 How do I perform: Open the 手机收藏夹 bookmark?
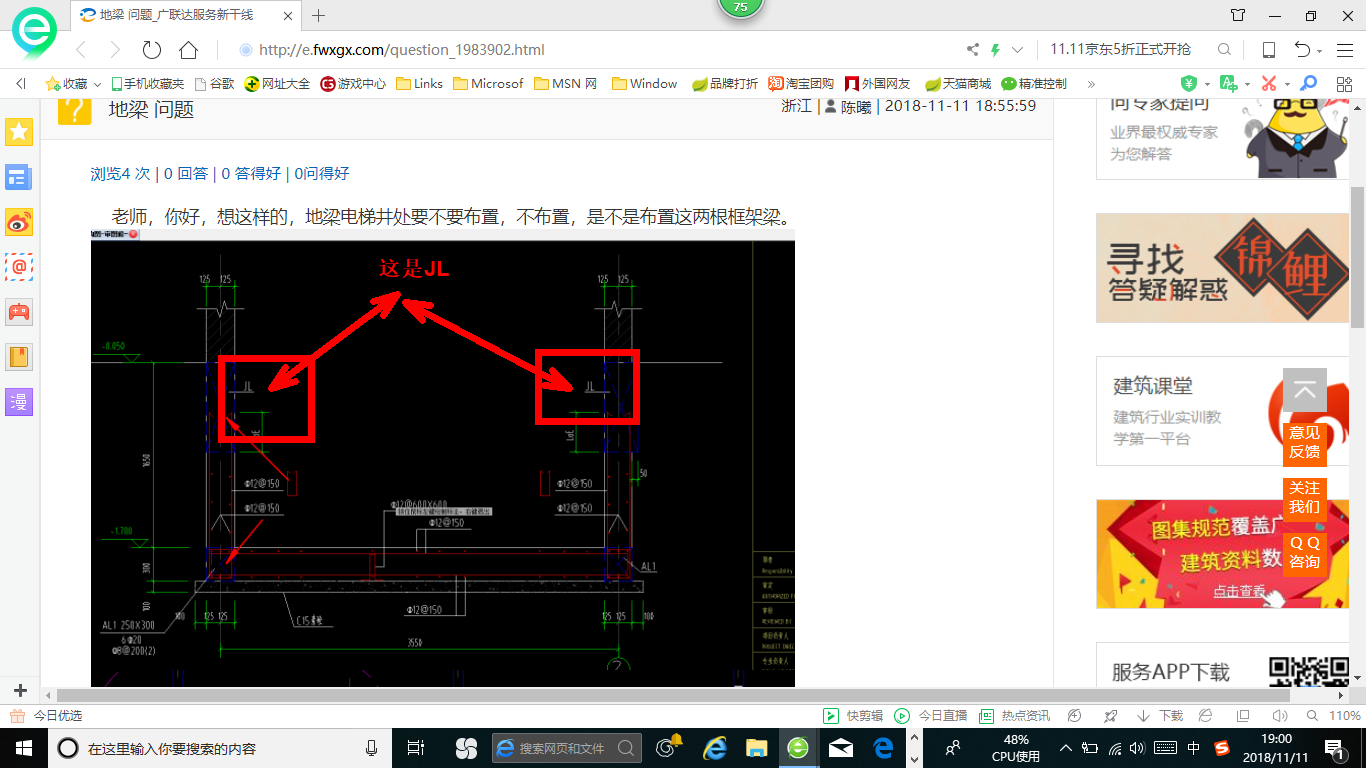click(x=148, y=84)
